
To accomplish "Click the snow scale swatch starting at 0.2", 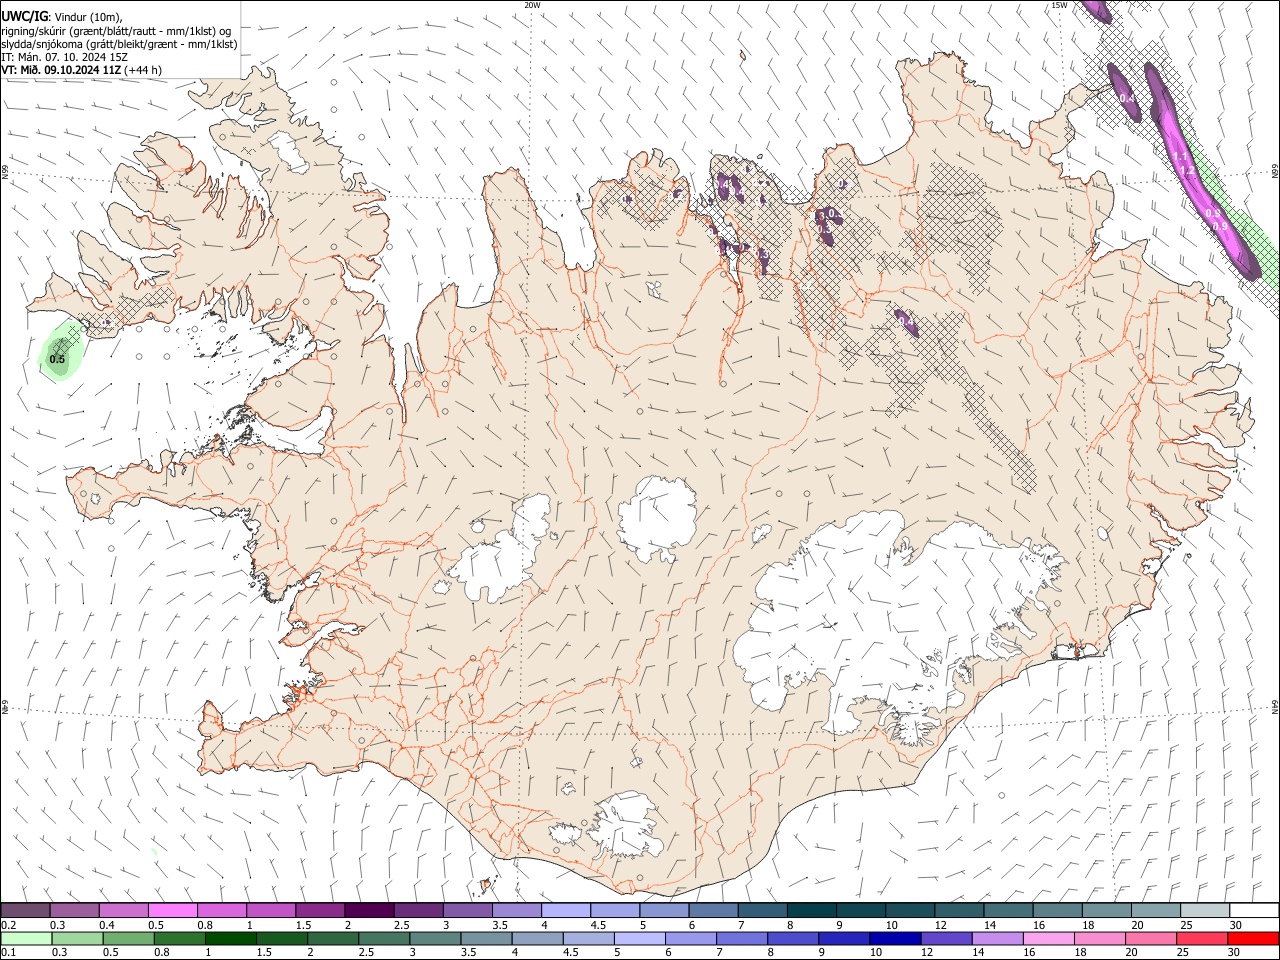I will click(x=25, y=910).
